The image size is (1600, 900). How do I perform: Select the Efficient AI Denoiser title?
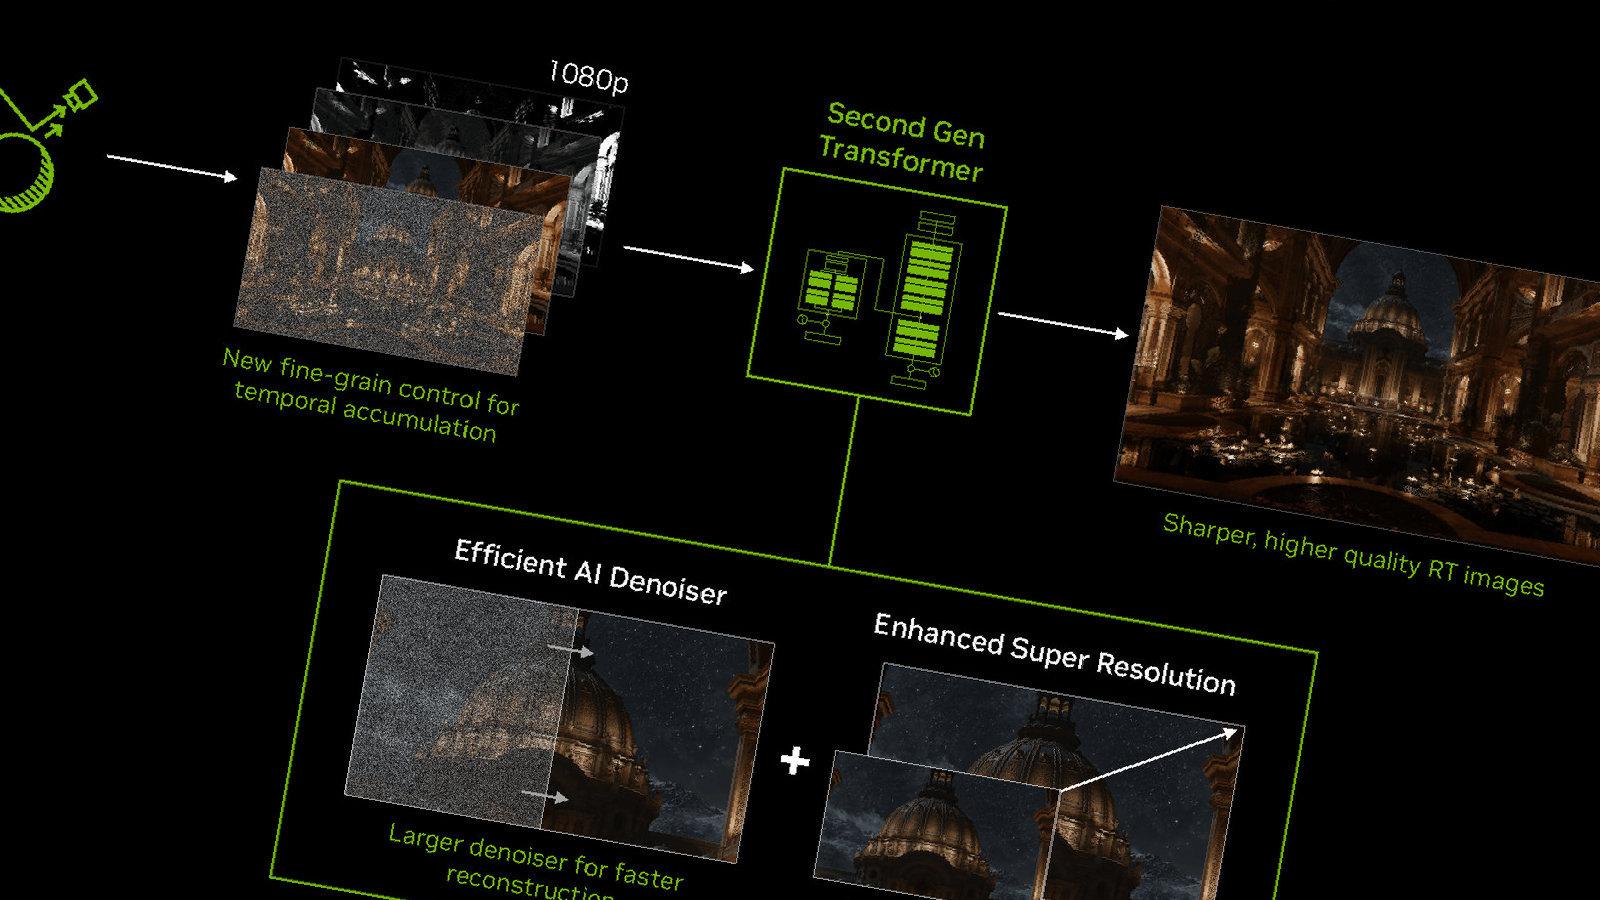[x=590, y=572]
